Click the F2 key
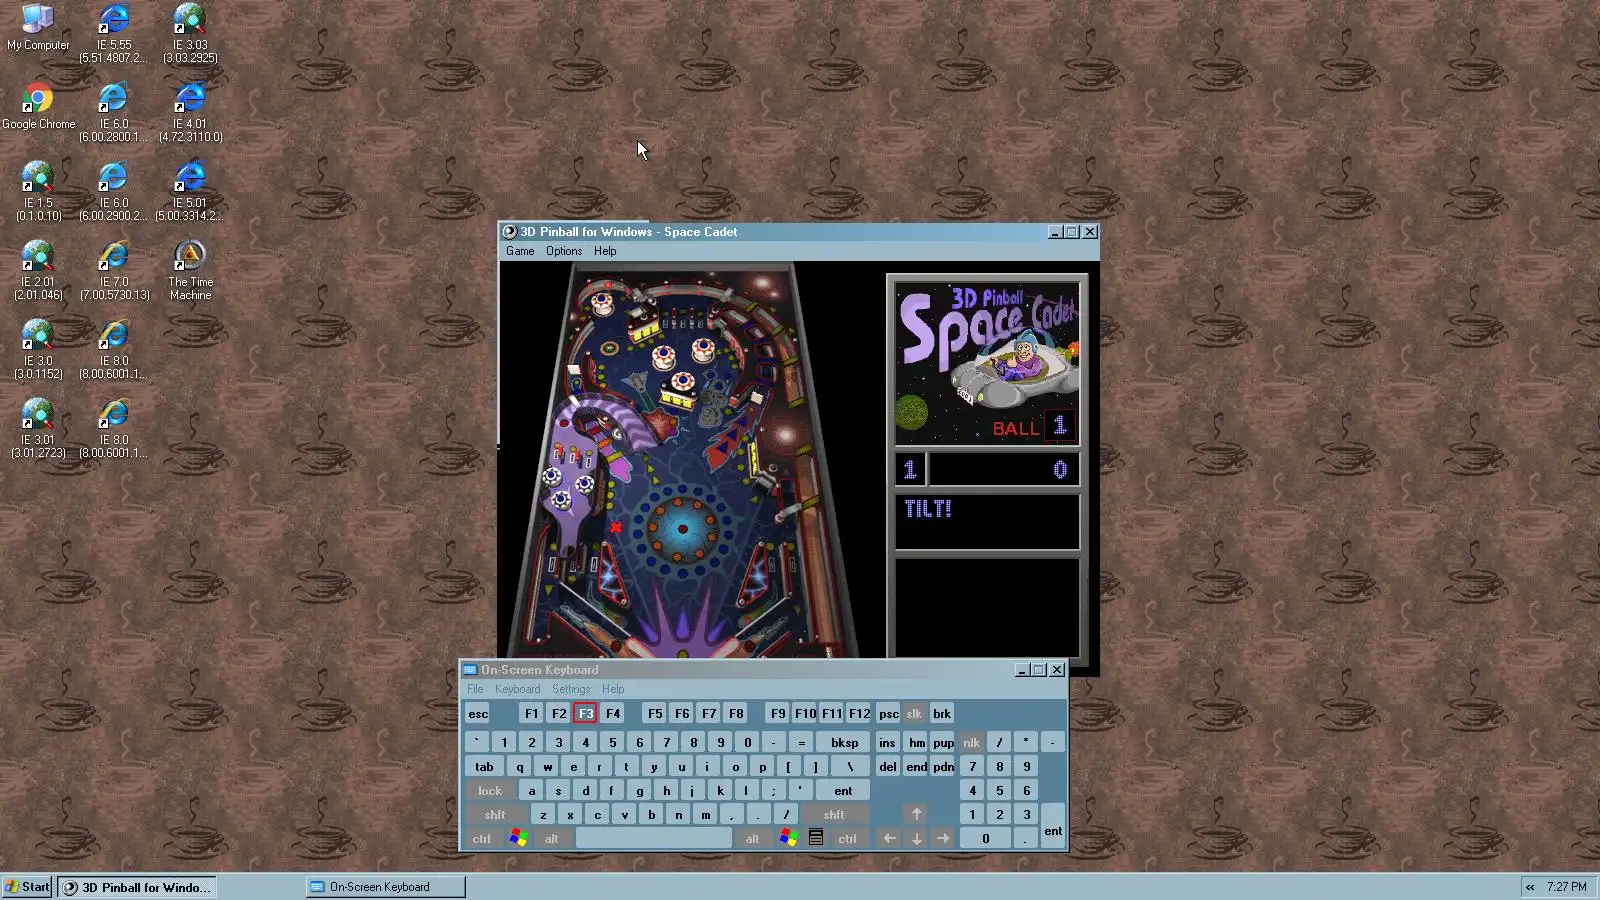This screenshot has height=900, width=1600. [x=559, y=713]
